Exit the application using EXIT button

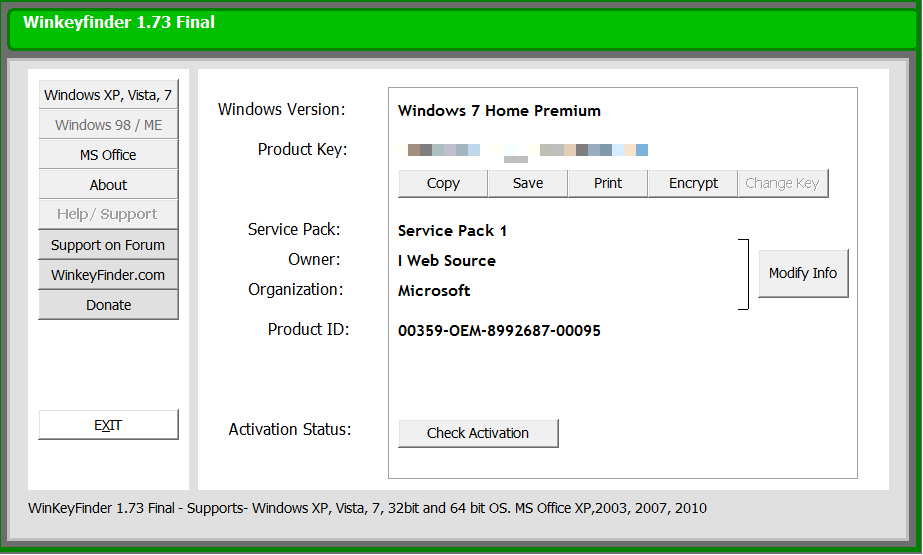[108, 425]
